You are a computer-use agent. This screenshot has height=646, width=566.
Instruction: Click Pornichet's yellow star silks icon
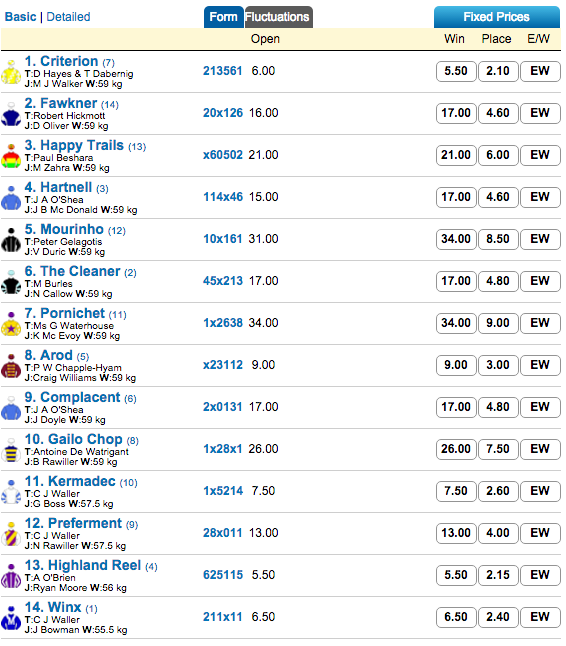point(11,324)
